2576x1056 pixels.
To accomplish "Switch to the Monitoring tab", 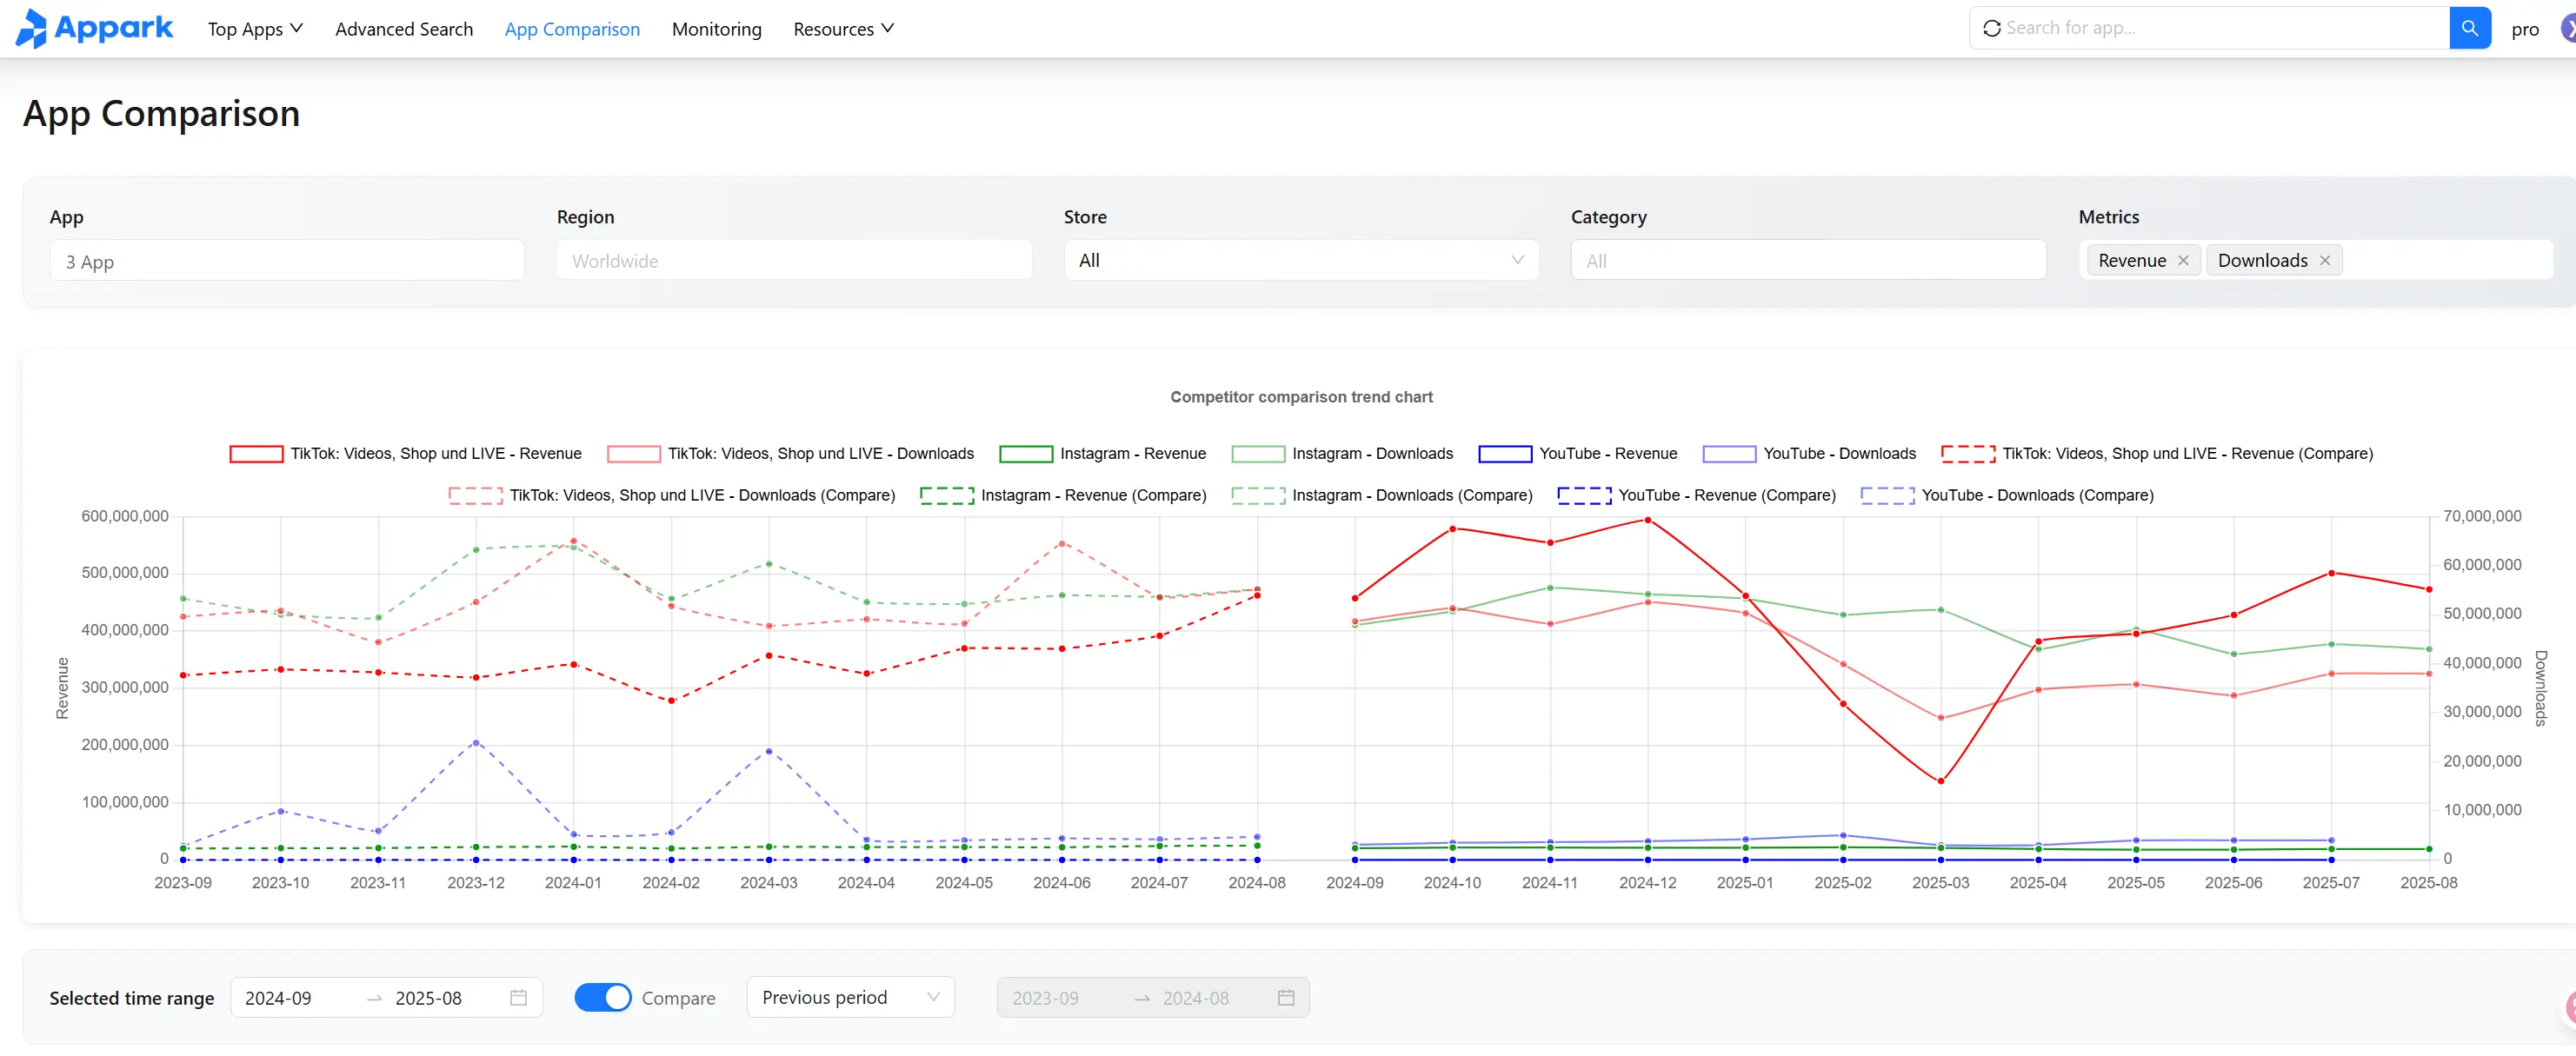I will (716, 29).
